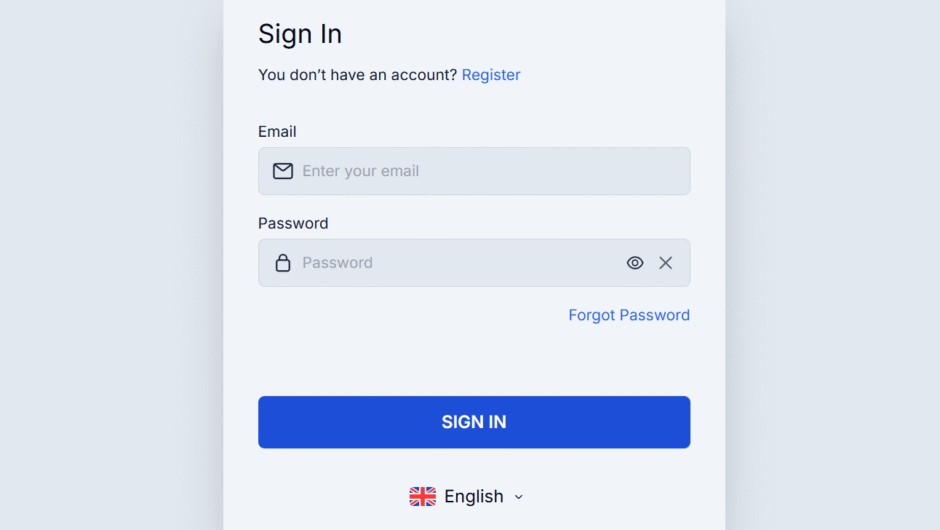The height and width of the screenshot is (530, 940).
Task: Click the "You don't have an account?" text
Action: 357,75
